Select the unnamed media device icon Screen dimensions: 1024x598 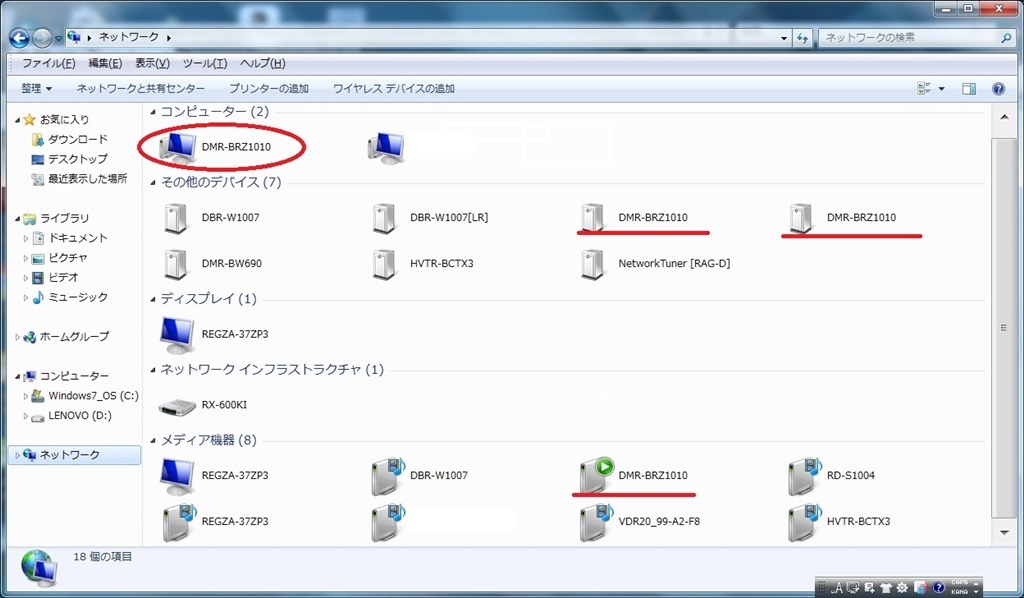pos(387,522)
